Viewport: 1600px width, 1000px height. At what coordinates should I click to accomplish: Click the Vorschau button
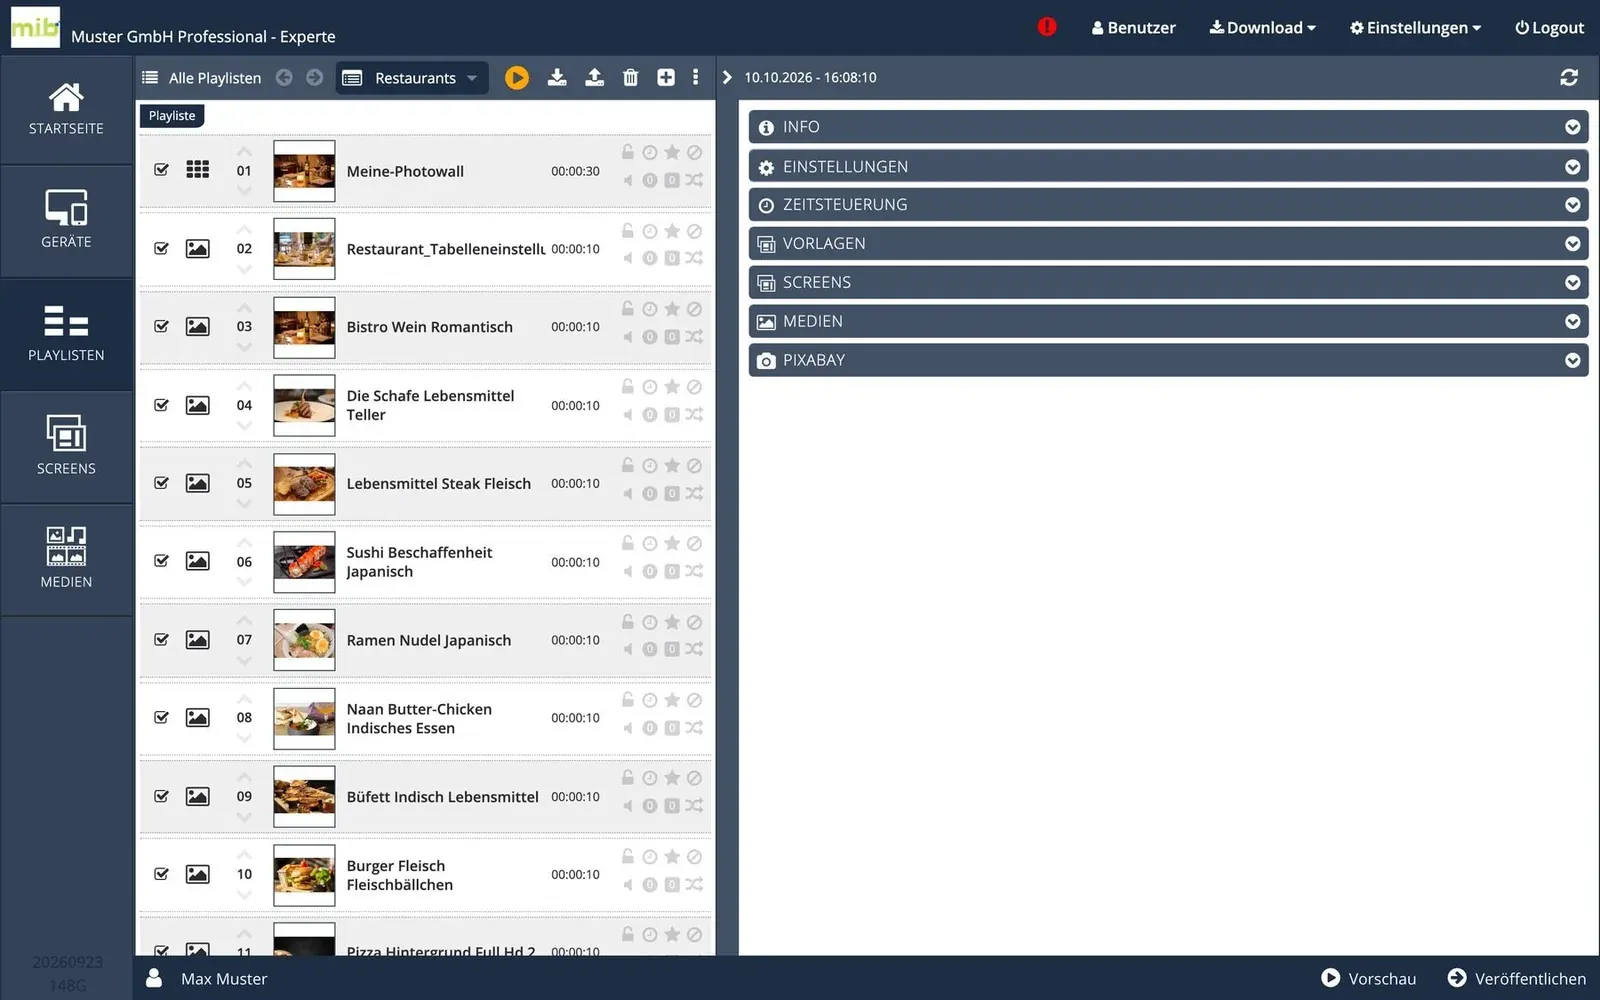[x=1369, y=979]
